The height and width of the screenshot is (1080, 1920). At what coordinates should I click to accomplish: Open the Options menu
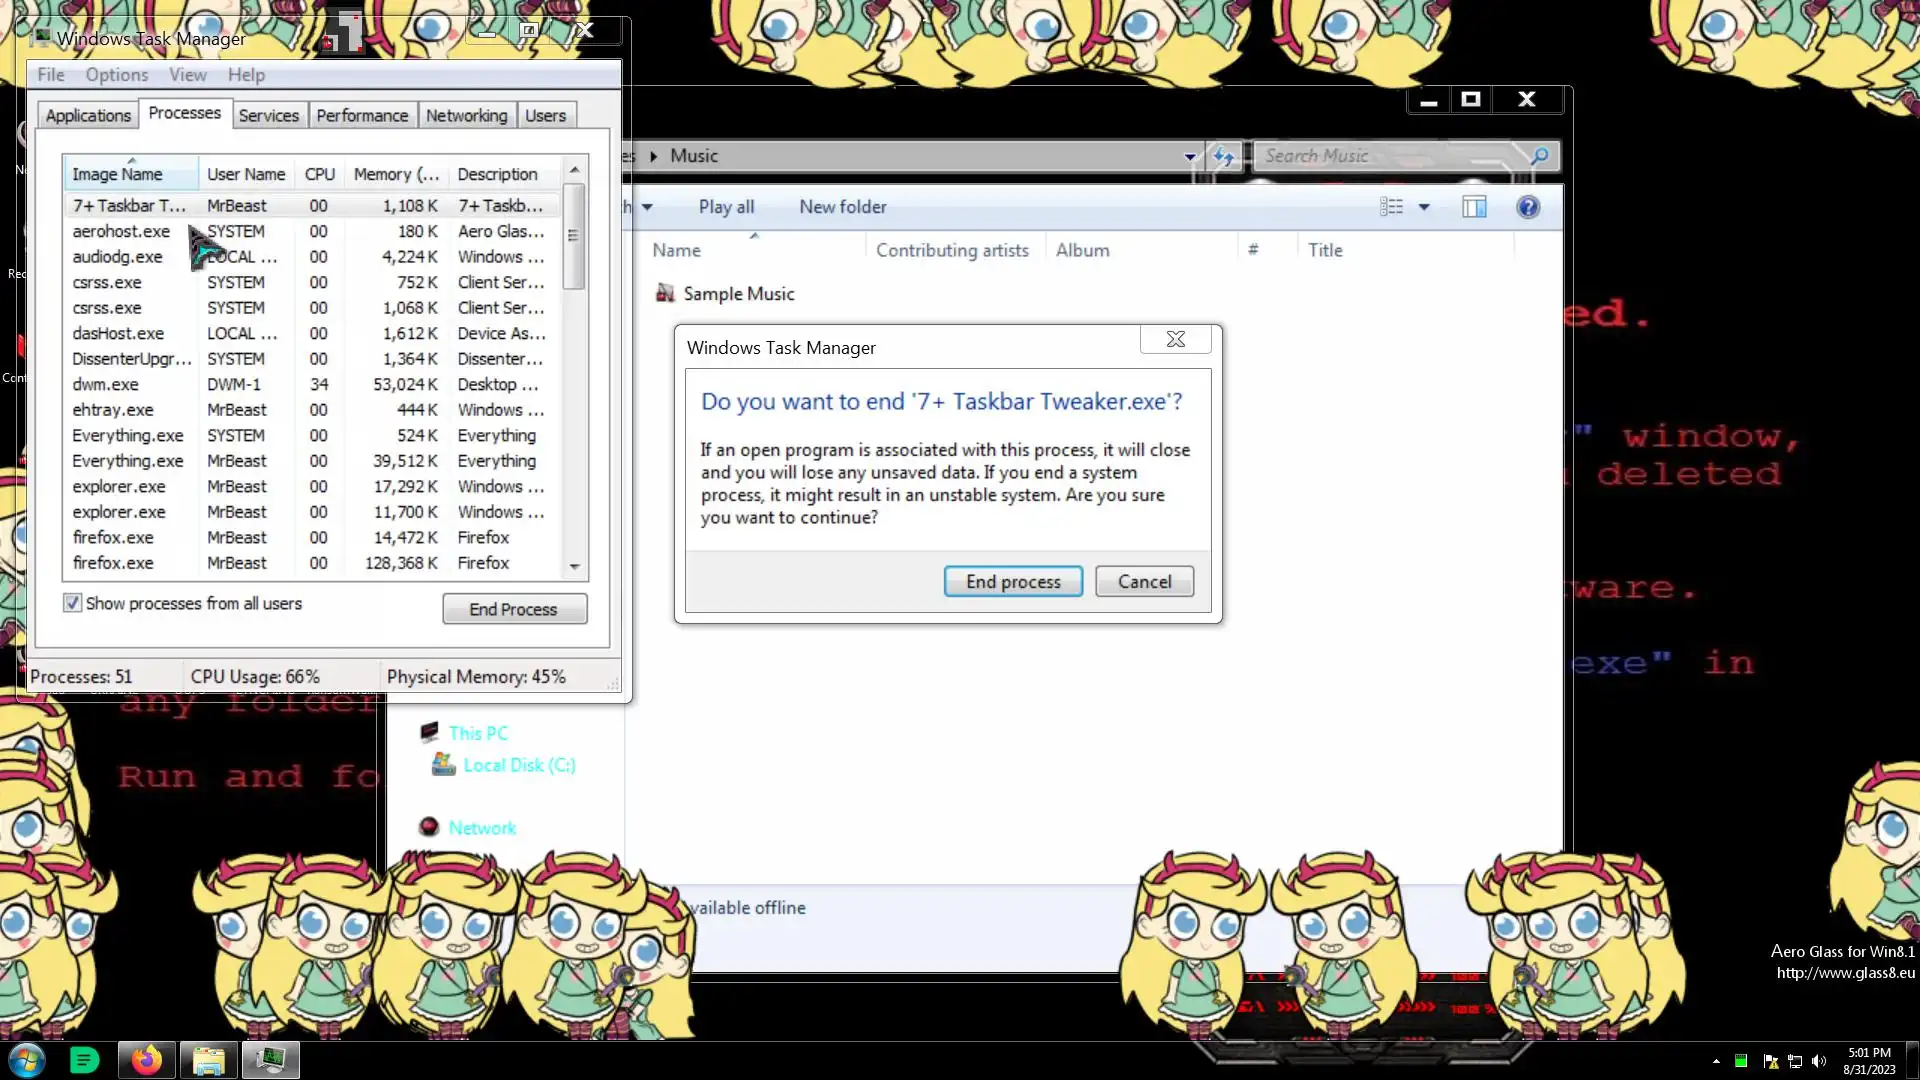point(116,75)
